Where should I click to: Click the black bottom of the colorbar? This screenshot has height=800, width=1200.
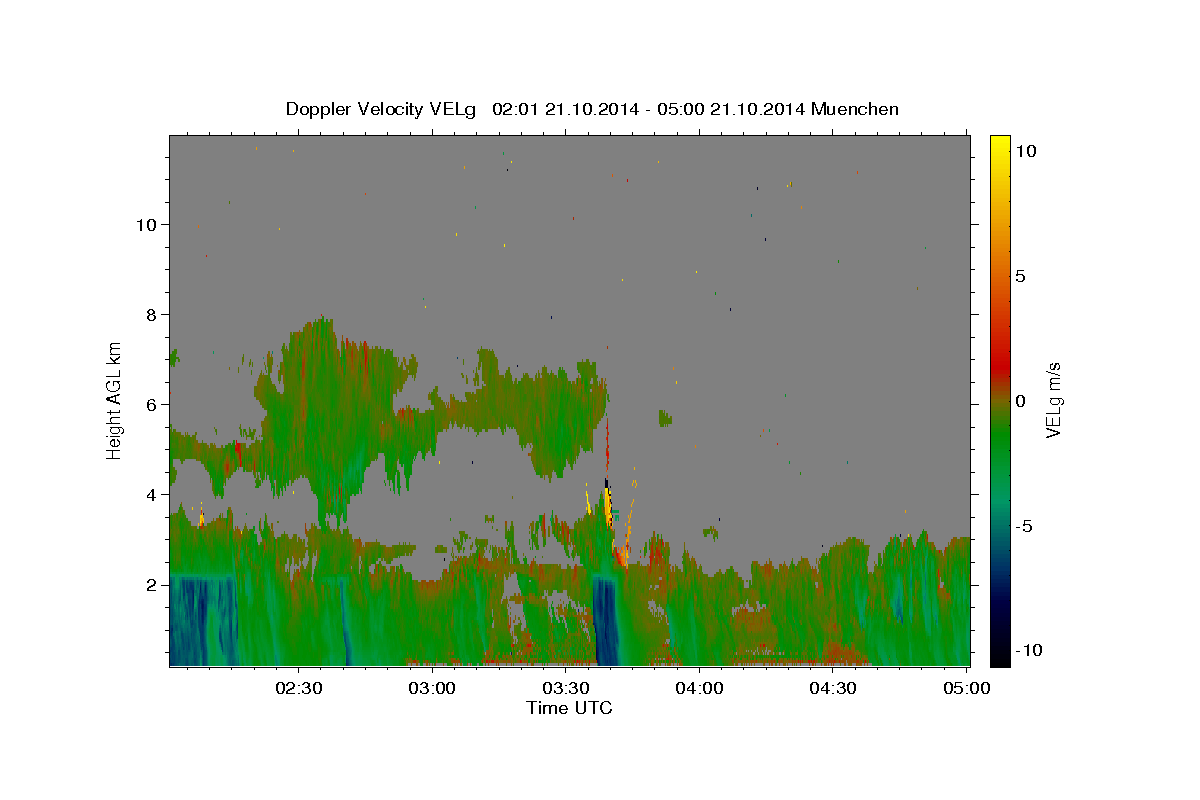point(1000,655)
